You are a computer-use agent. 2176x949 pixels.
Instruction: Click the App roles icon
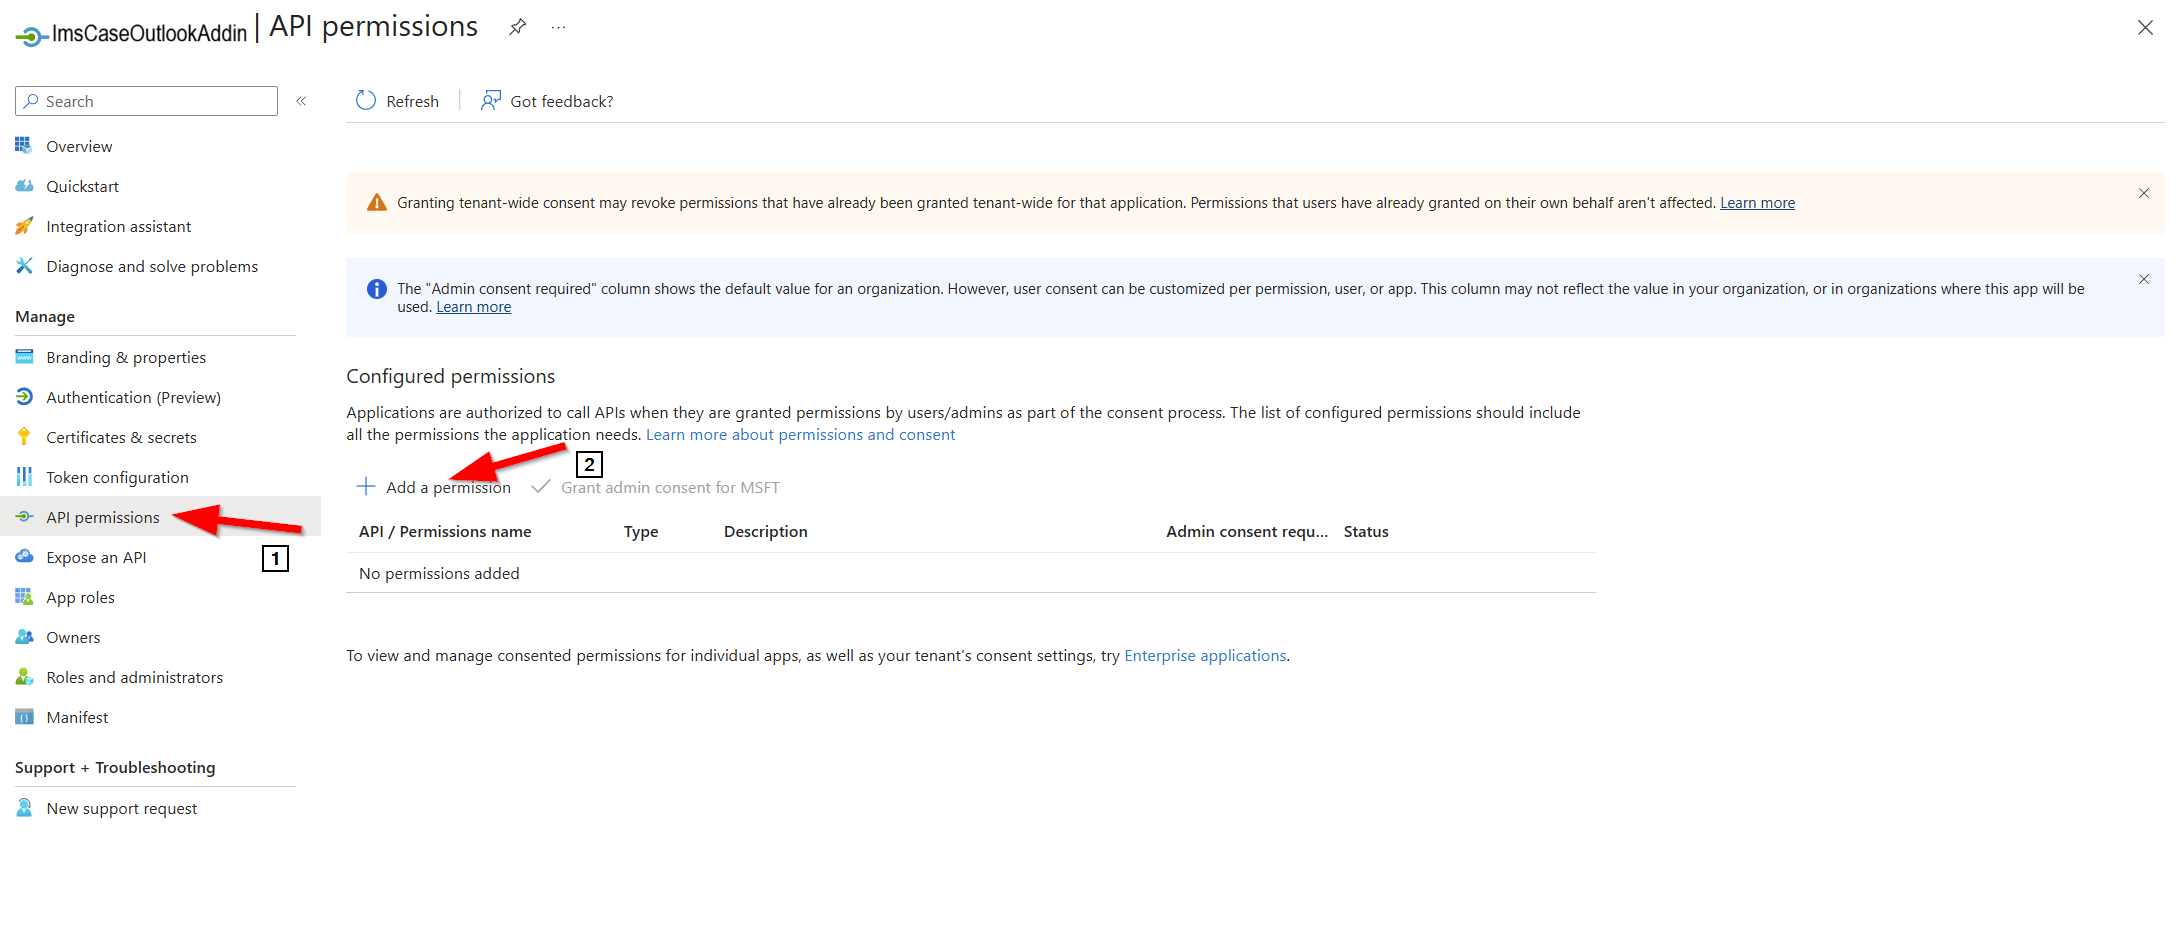tap(24, 597)
